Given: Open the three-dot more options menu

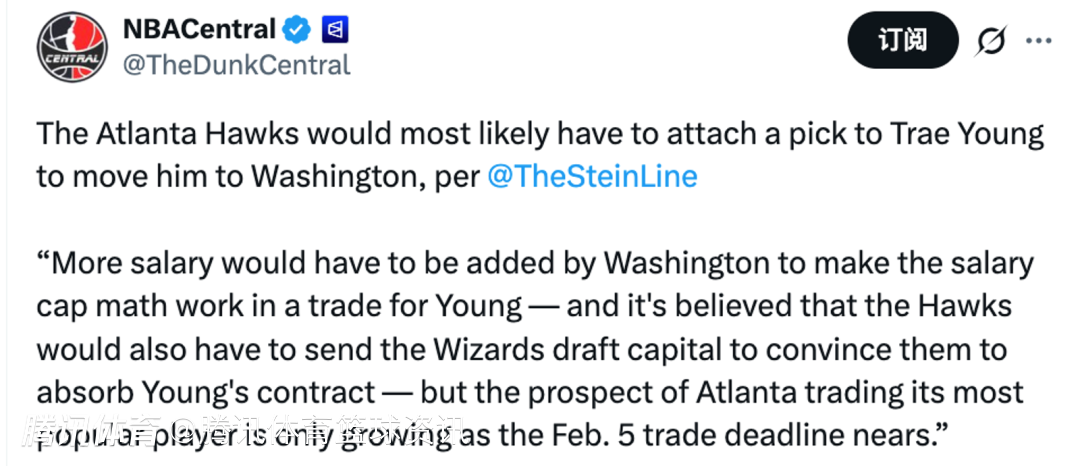Looking at the screenshot, I should point(1040,41).
